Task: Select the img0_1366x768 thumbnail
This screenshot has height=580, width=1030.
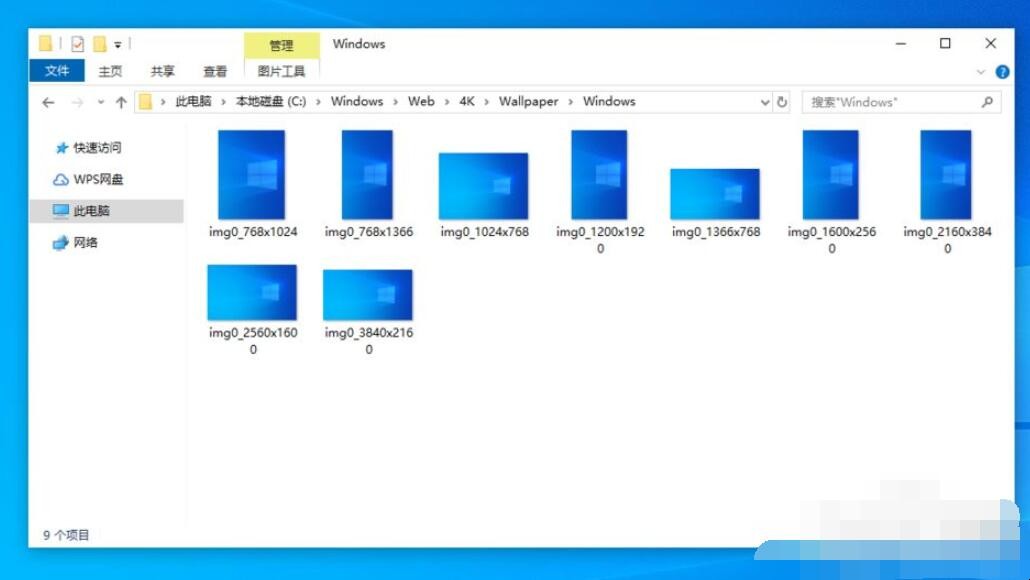Action: click(715, 194)
